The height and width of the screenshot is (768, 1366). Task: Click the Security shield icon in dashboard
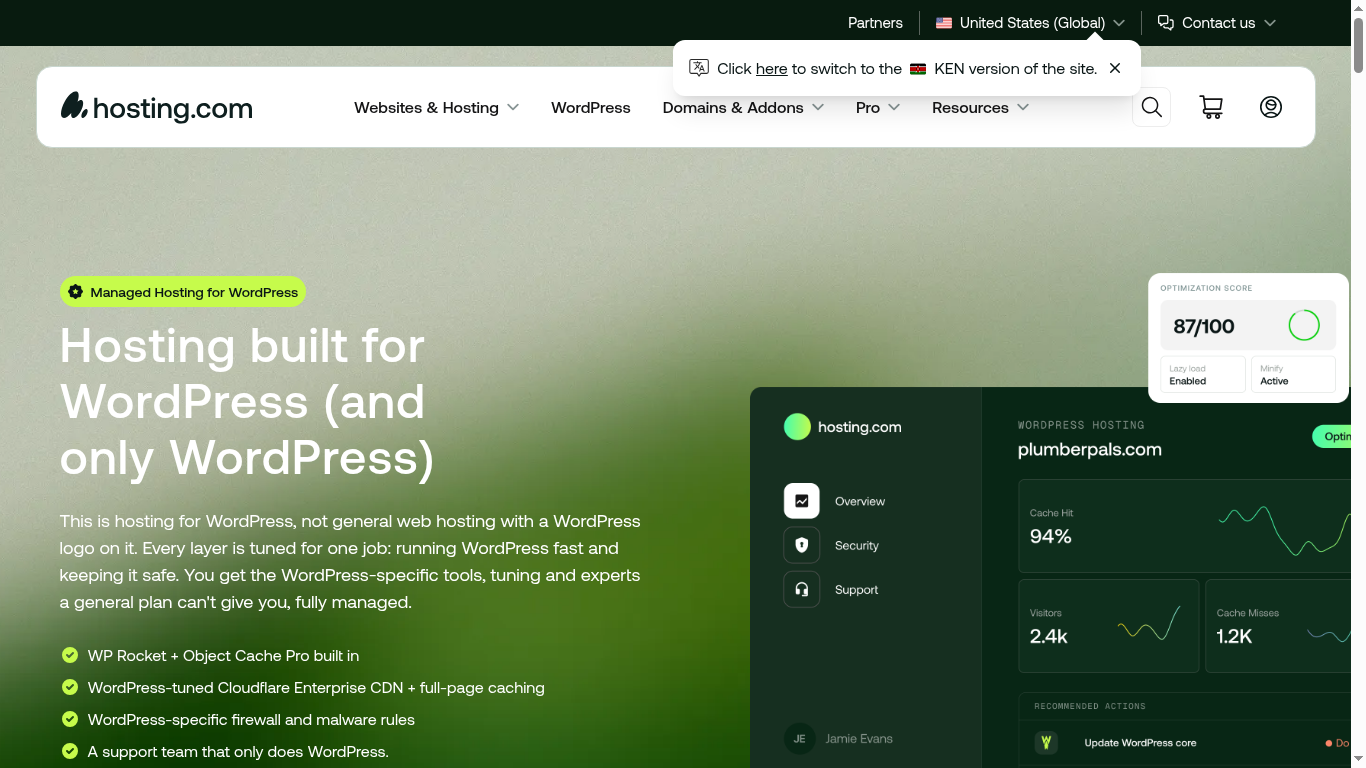click(x=802, y=545)
